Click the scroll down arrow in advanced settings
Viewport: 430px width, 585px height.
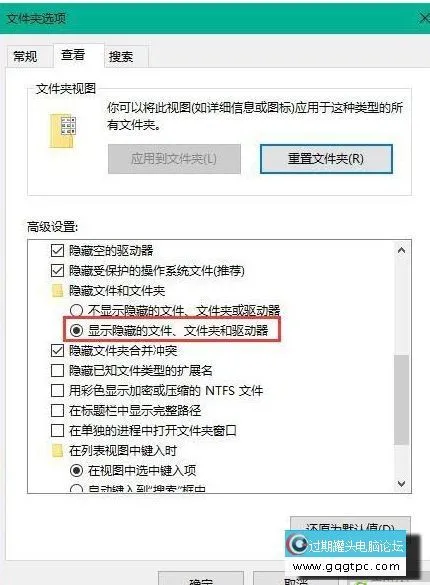401,484
